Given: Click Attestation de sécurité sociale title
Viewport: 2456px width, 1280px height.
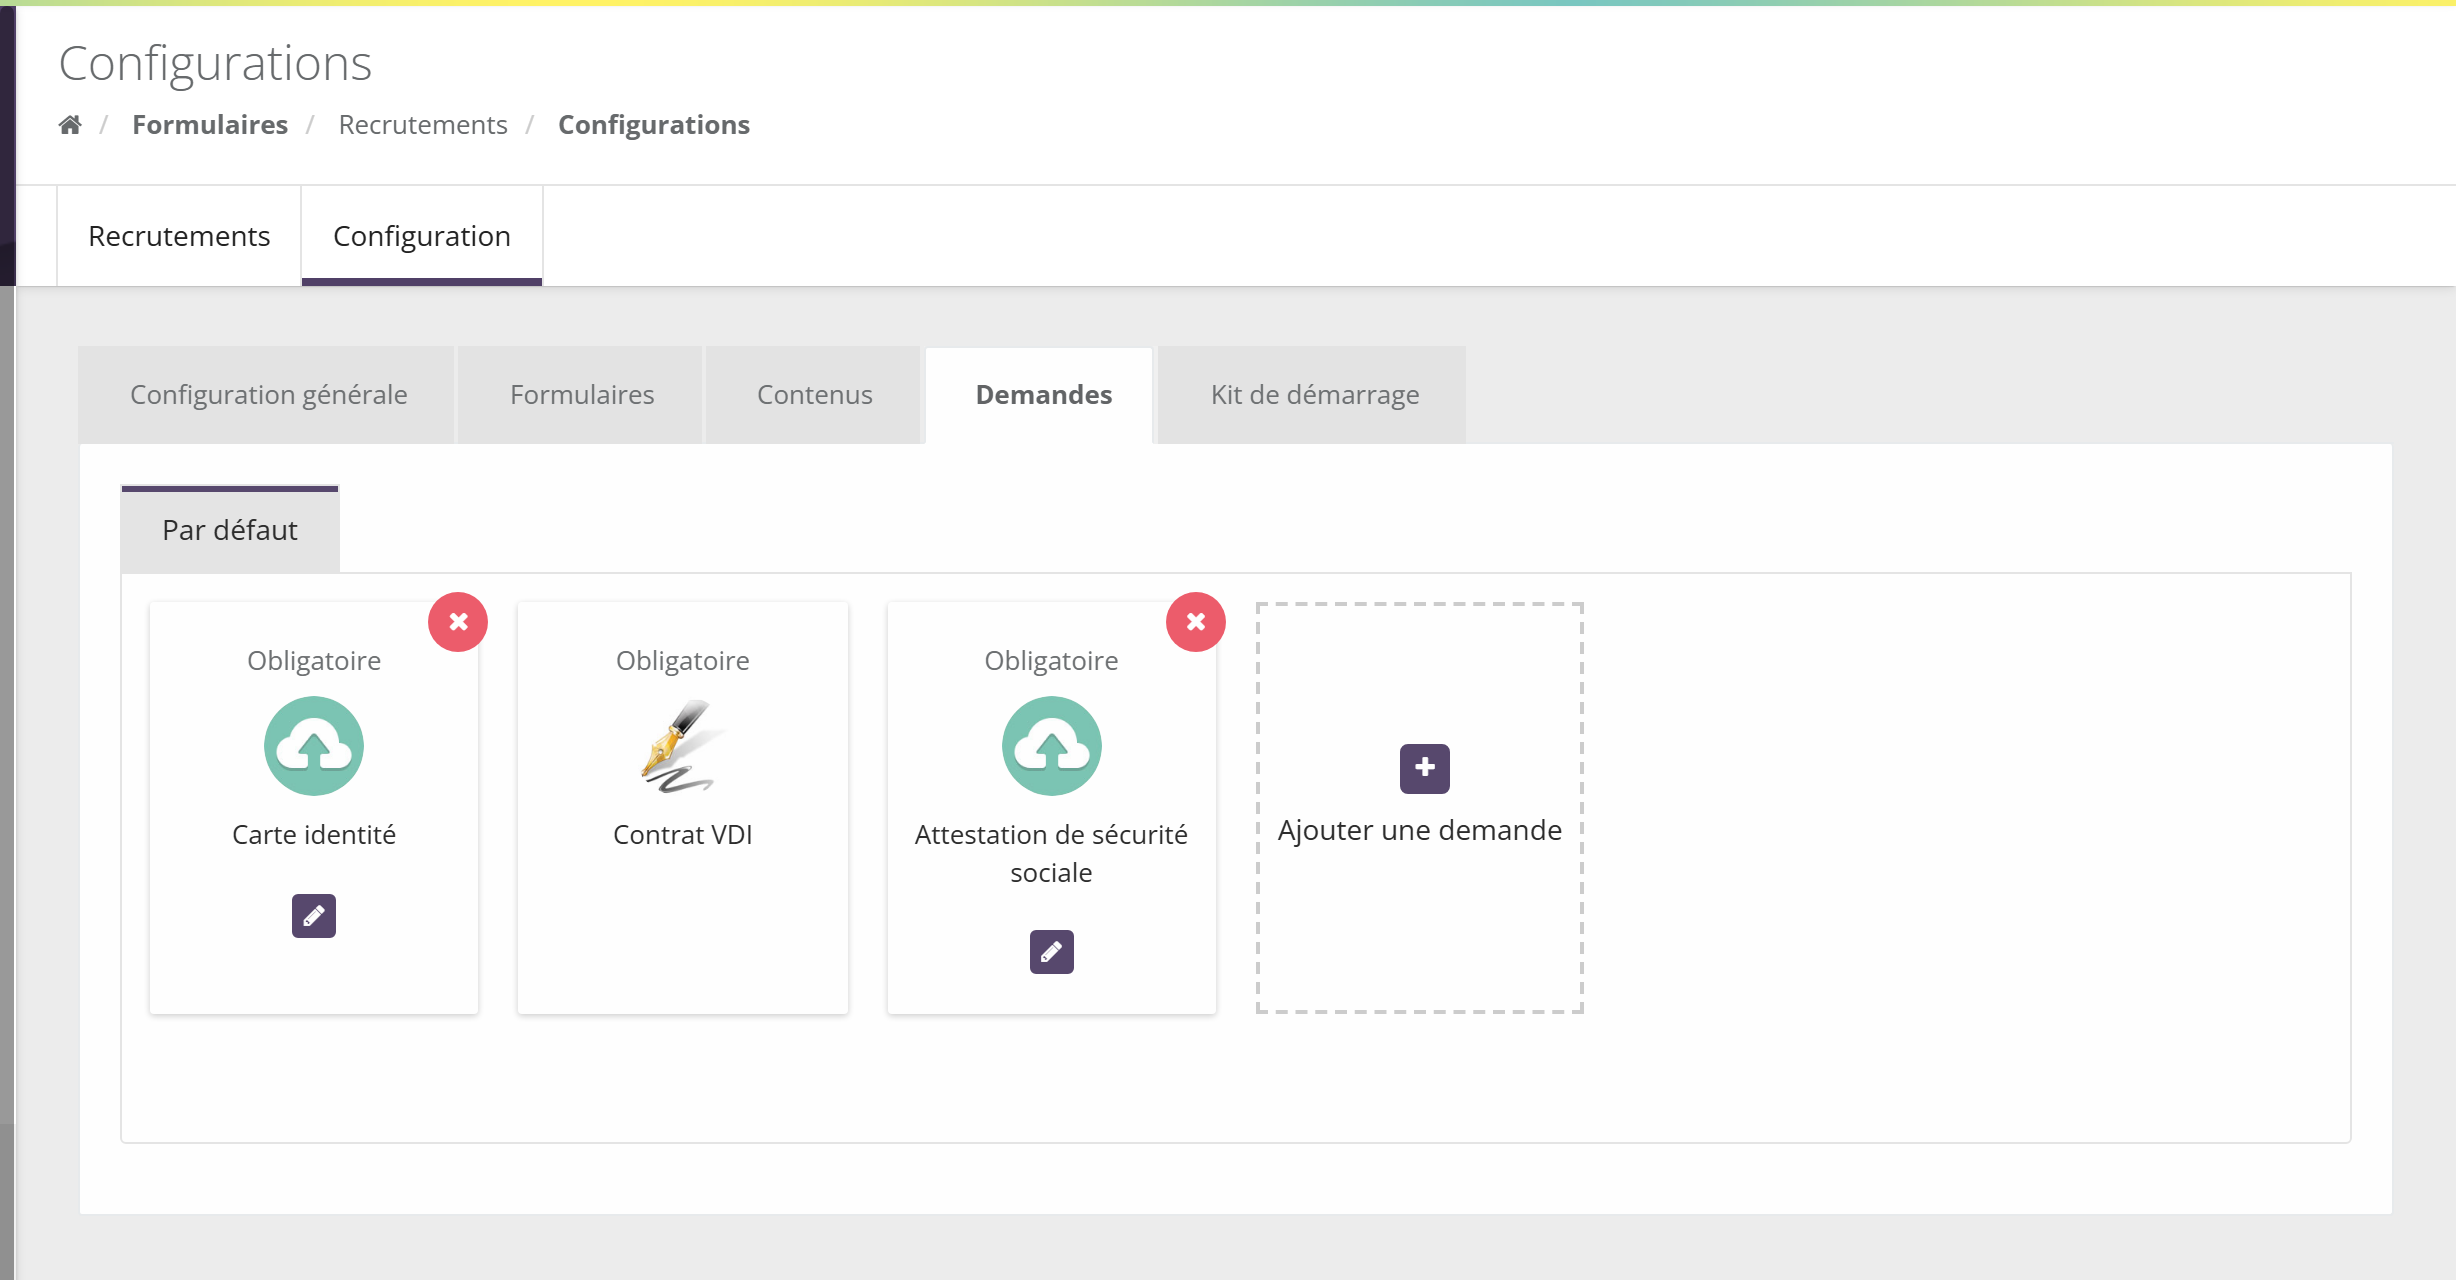Looking at the screenshot, I should click(x=1052, y=853).
